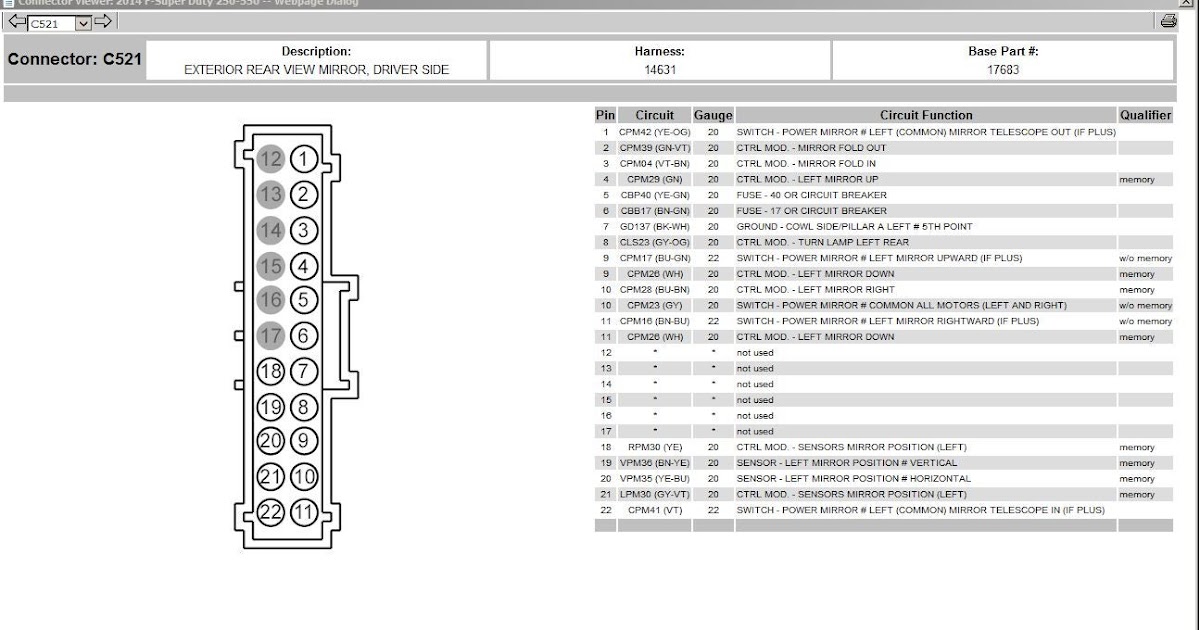The height and width of the screenshot is (630, 1200).
Task: Select pin 22 in the connector diagram
Action: click(271, 513)
